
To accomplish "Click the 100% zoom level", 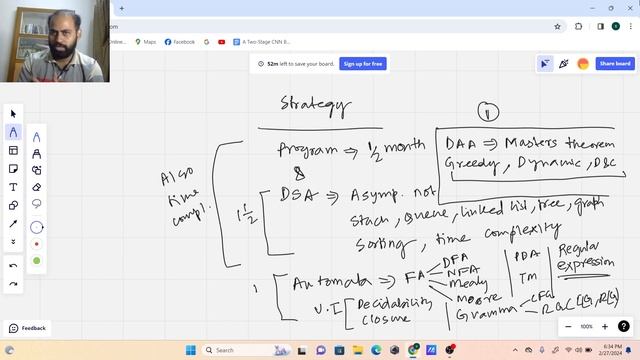I will tap(586, 327).
